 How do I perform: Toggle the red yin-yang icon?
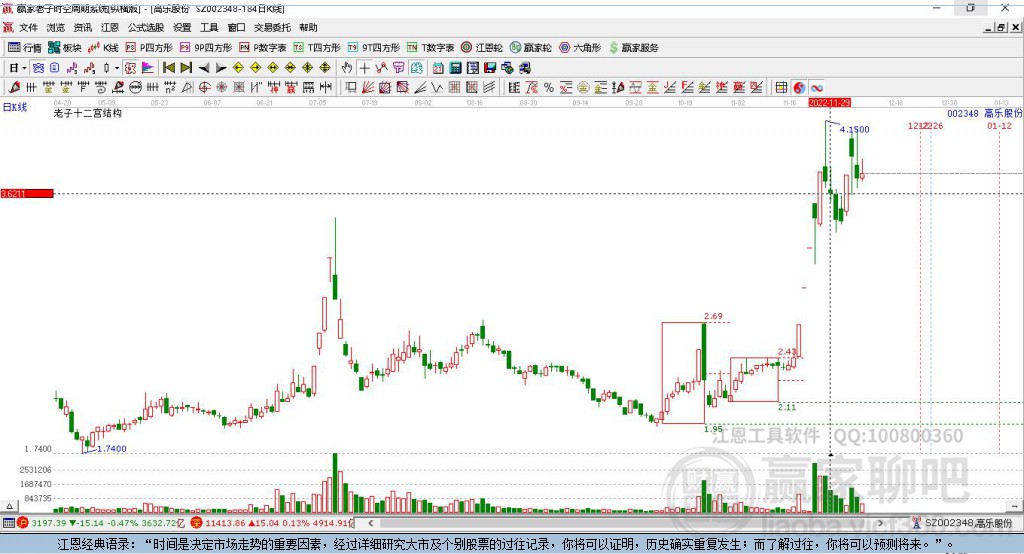point(799,88)
